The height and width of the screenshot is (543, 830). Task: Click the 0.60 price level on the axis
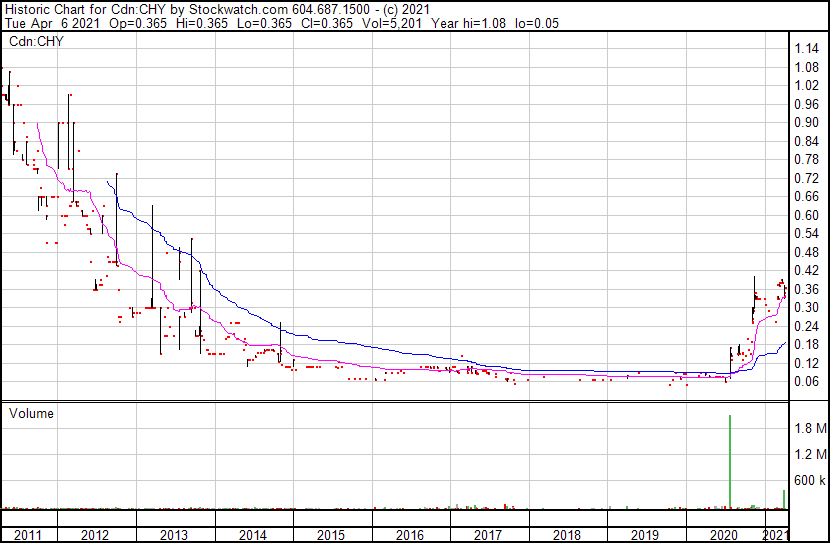pyautogui.click(x=805, y=215)
